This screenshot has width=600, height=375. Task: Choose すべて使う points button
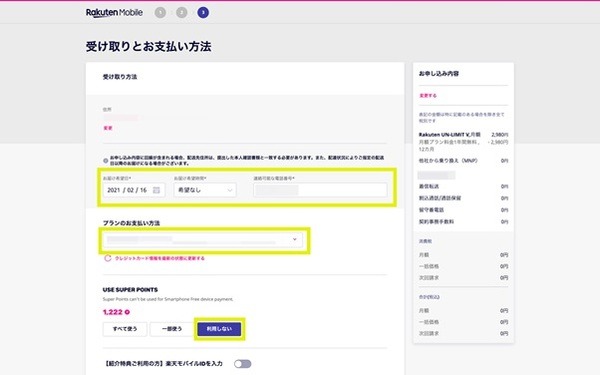[x=125, y=329]
